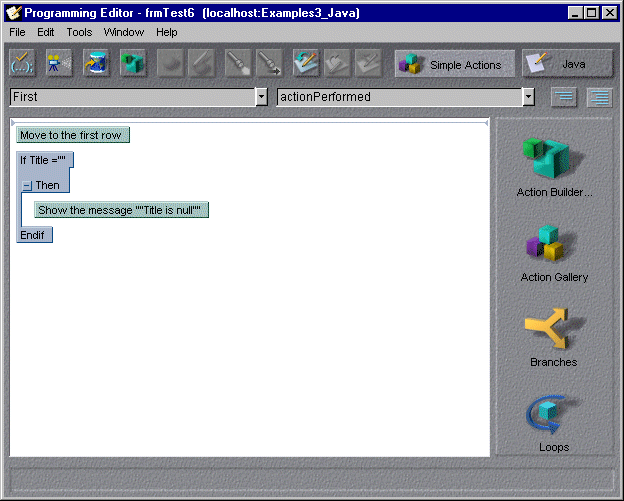Open the Loops palette
Image resolution: width=624 pixels, height=501 pixels.
click(x=554, y=423)
